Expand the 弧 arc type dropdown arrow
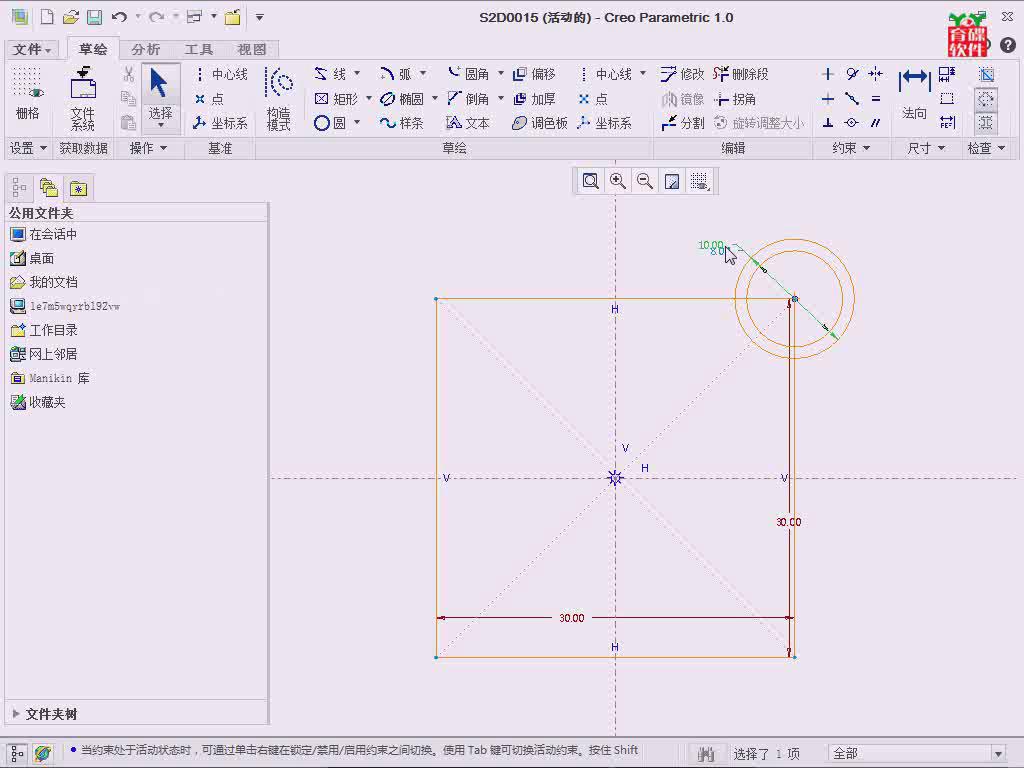This screenshot has height=768, width=1024. 423,73
